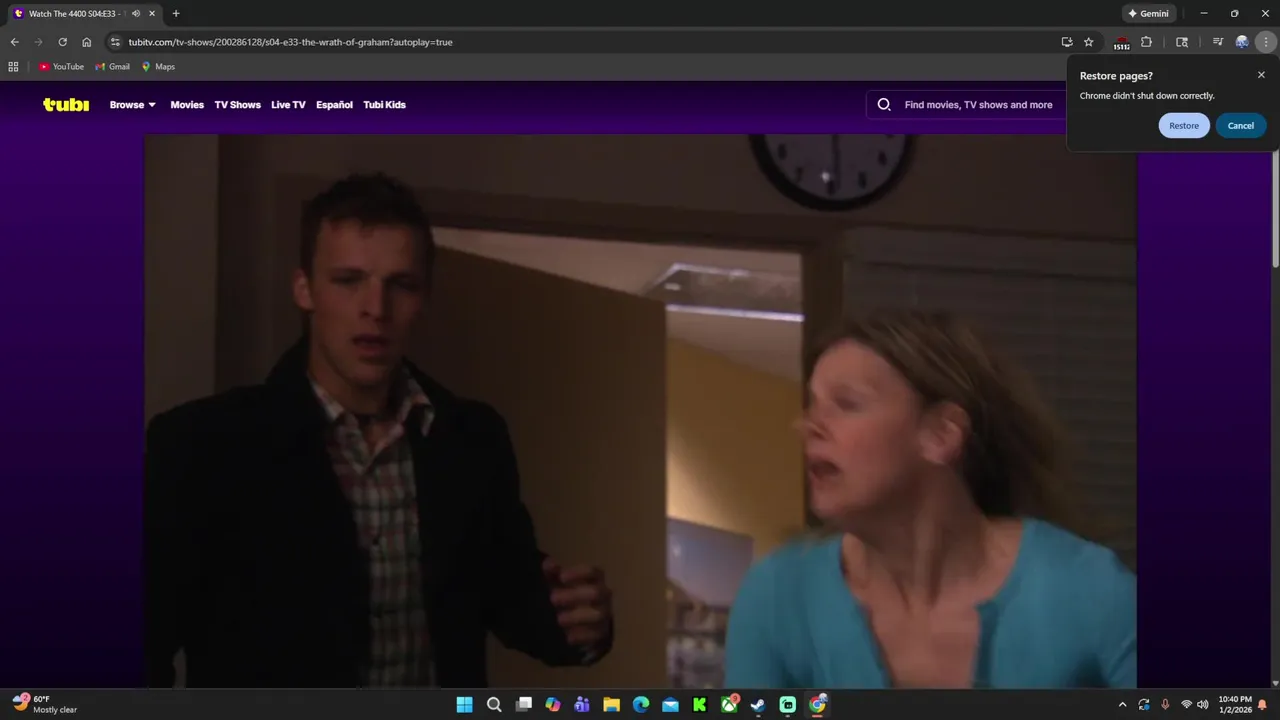Mute the tab using its audio icon
The image size is (1280, 720).
(136, 14)
